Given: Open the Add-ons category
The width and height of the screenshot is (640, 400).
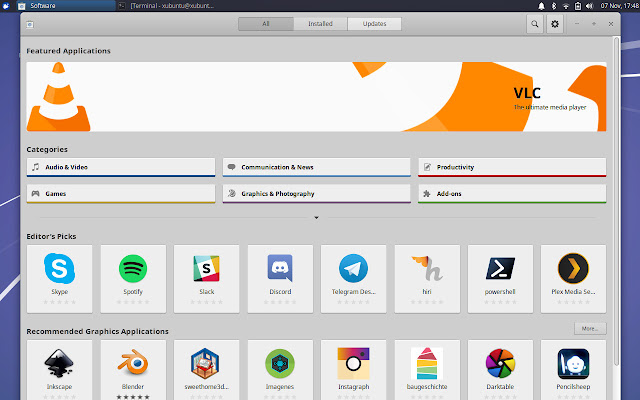Looking at the screenshot, I should [512, 194].
